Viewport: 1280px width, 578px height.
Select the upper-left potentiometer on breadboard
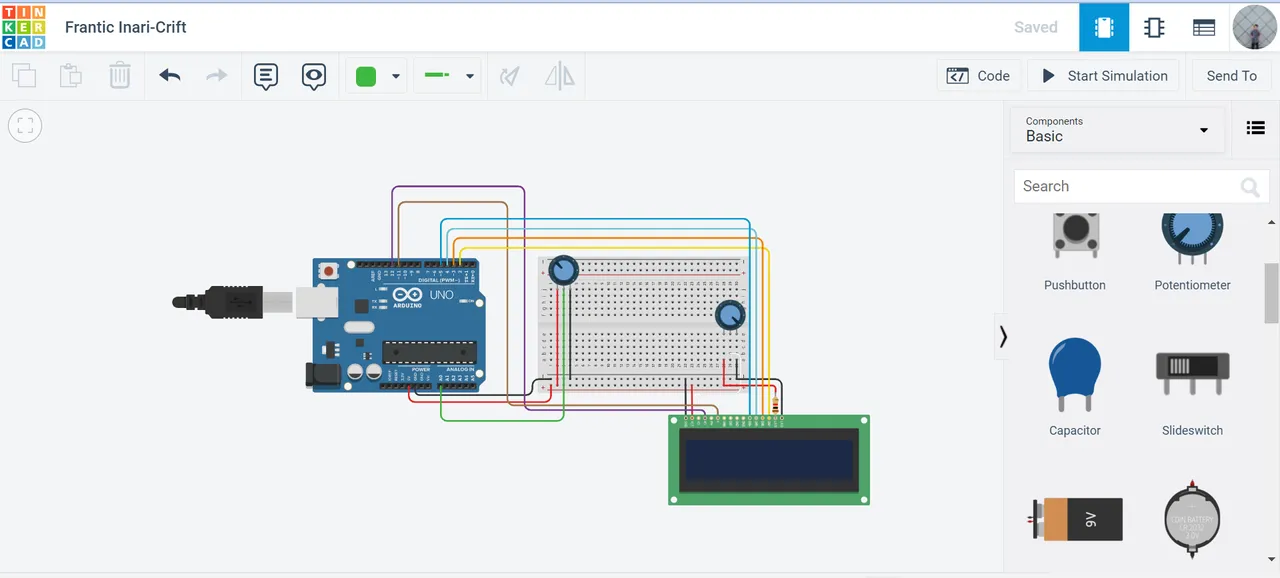click(564, 270)
